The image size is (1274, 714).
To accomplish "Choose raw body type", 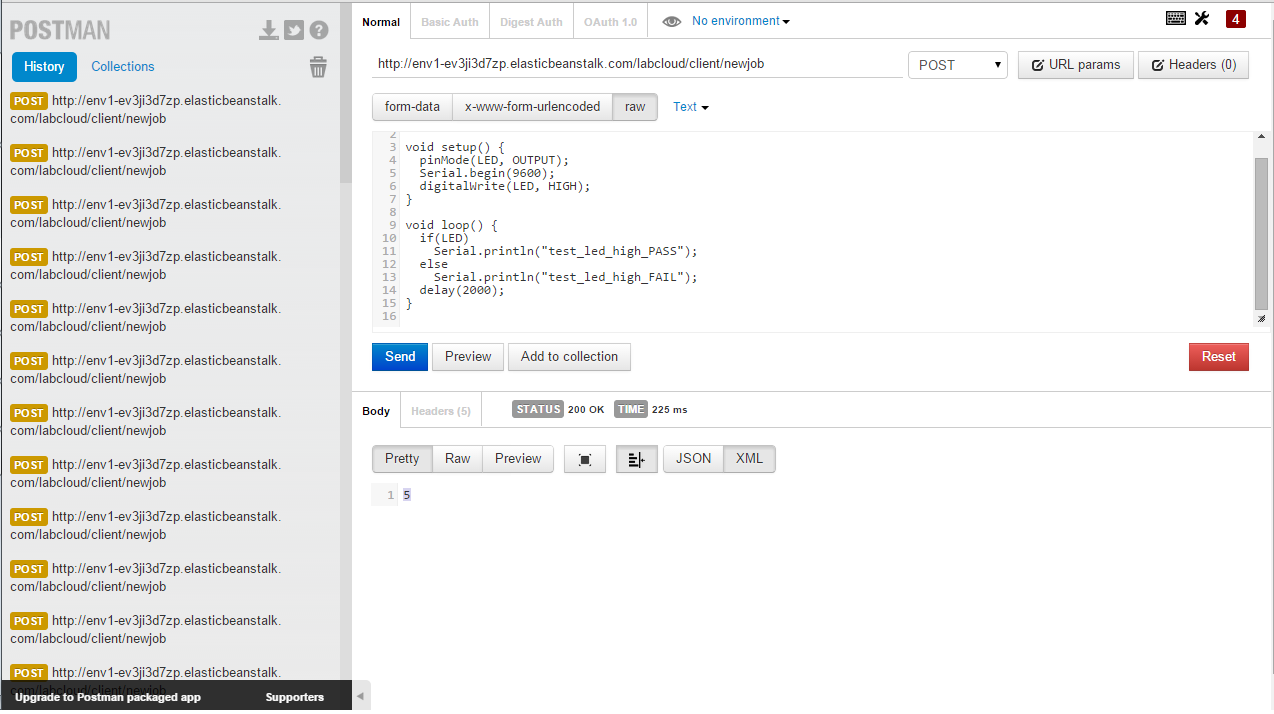I will (x=635, y=107).
